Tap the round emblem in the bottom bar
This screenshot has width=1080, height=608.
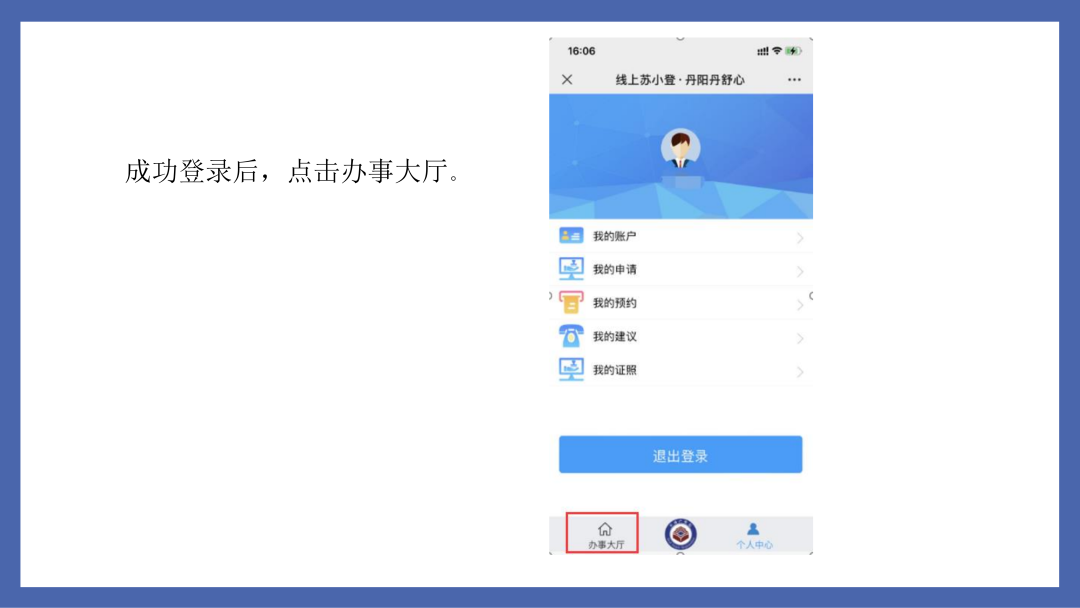(x=681, y=534)
